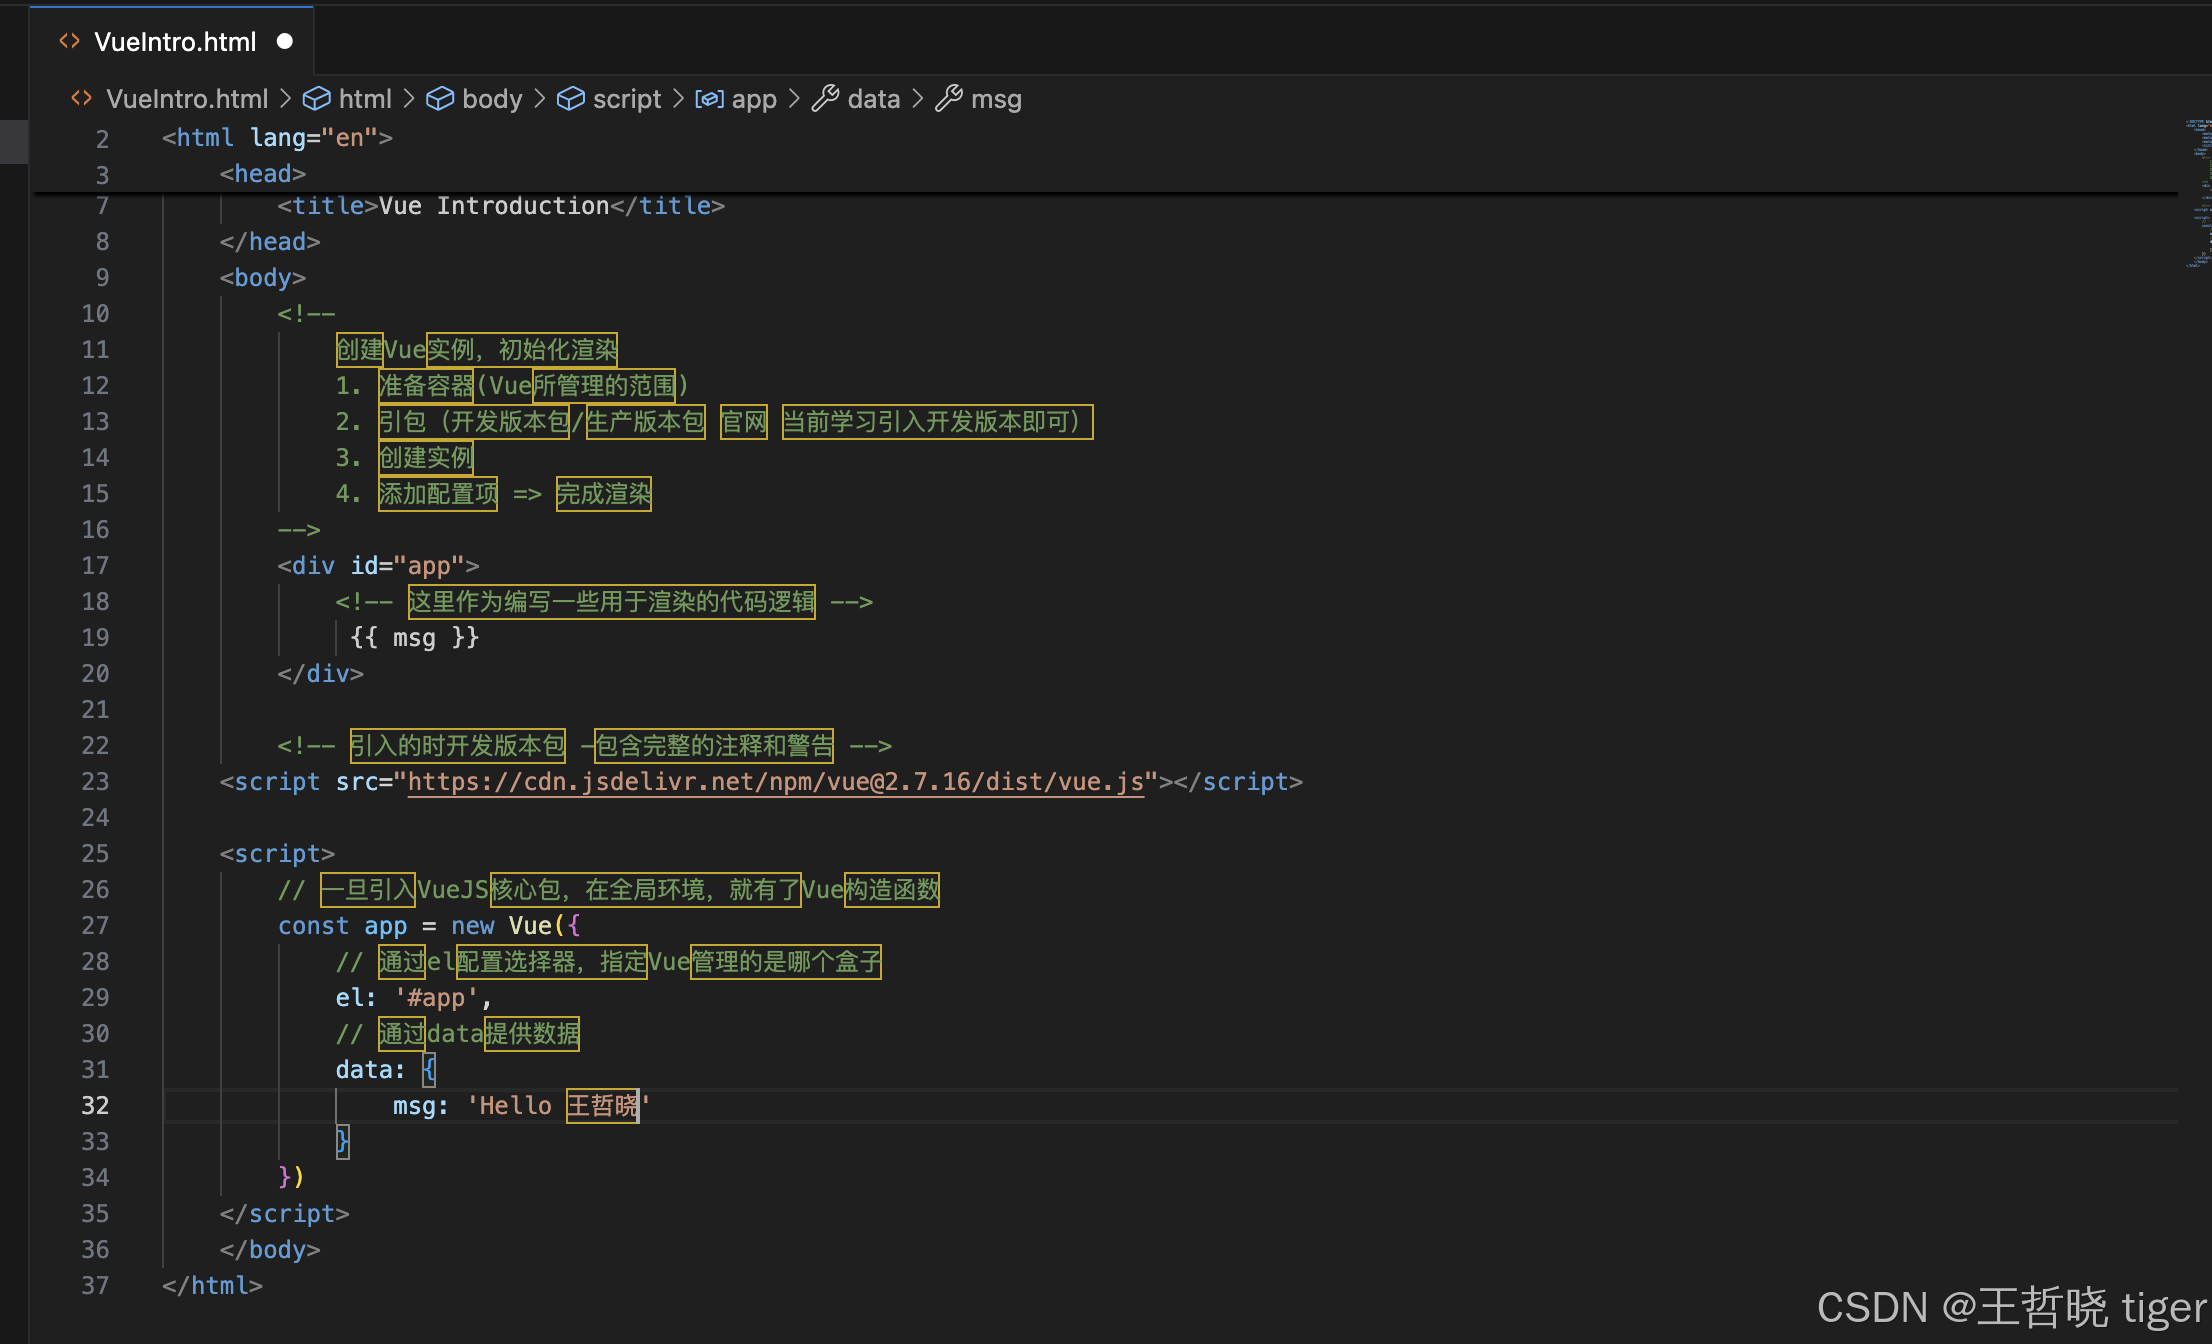Click the cube icon beside body breadcrumb
This screenshot has height=1344, width=2212.
(440, 98)
